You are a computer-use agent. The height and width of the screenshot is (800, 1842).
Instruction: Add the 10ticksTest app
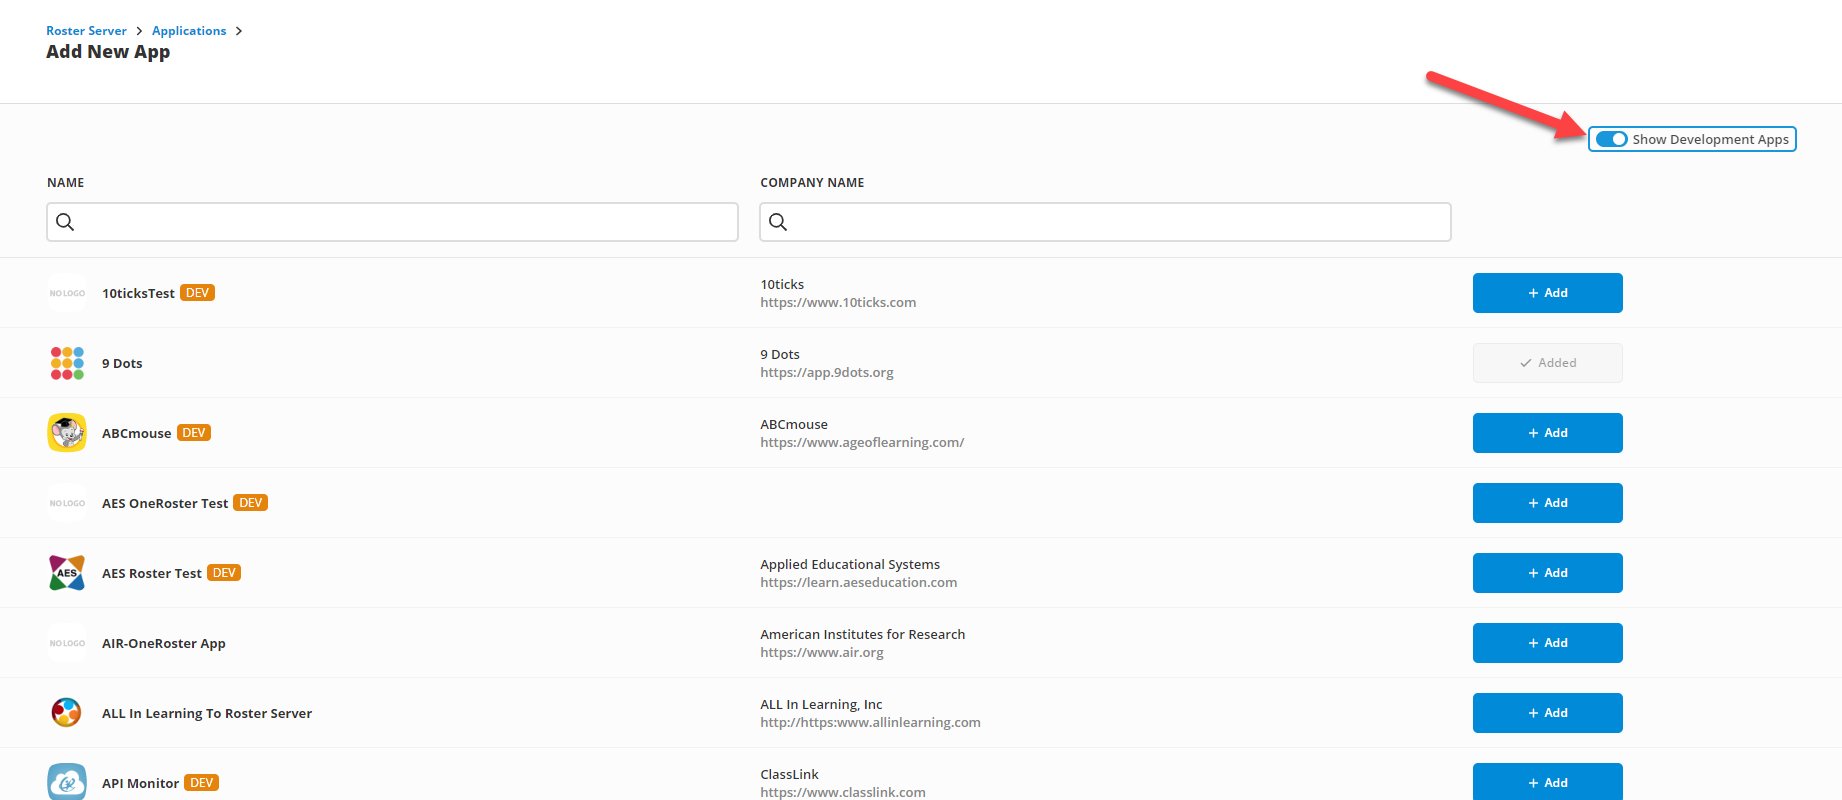pos(1547,293)
